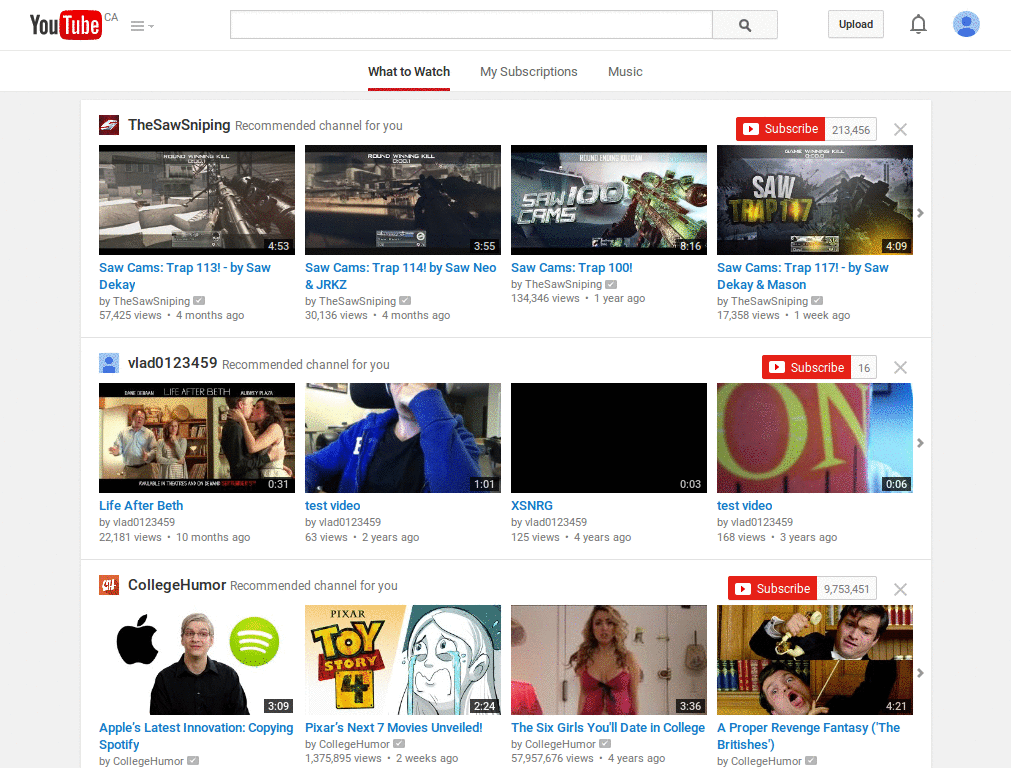Open CollegeHumor channel avatar icon

[109, 584]
